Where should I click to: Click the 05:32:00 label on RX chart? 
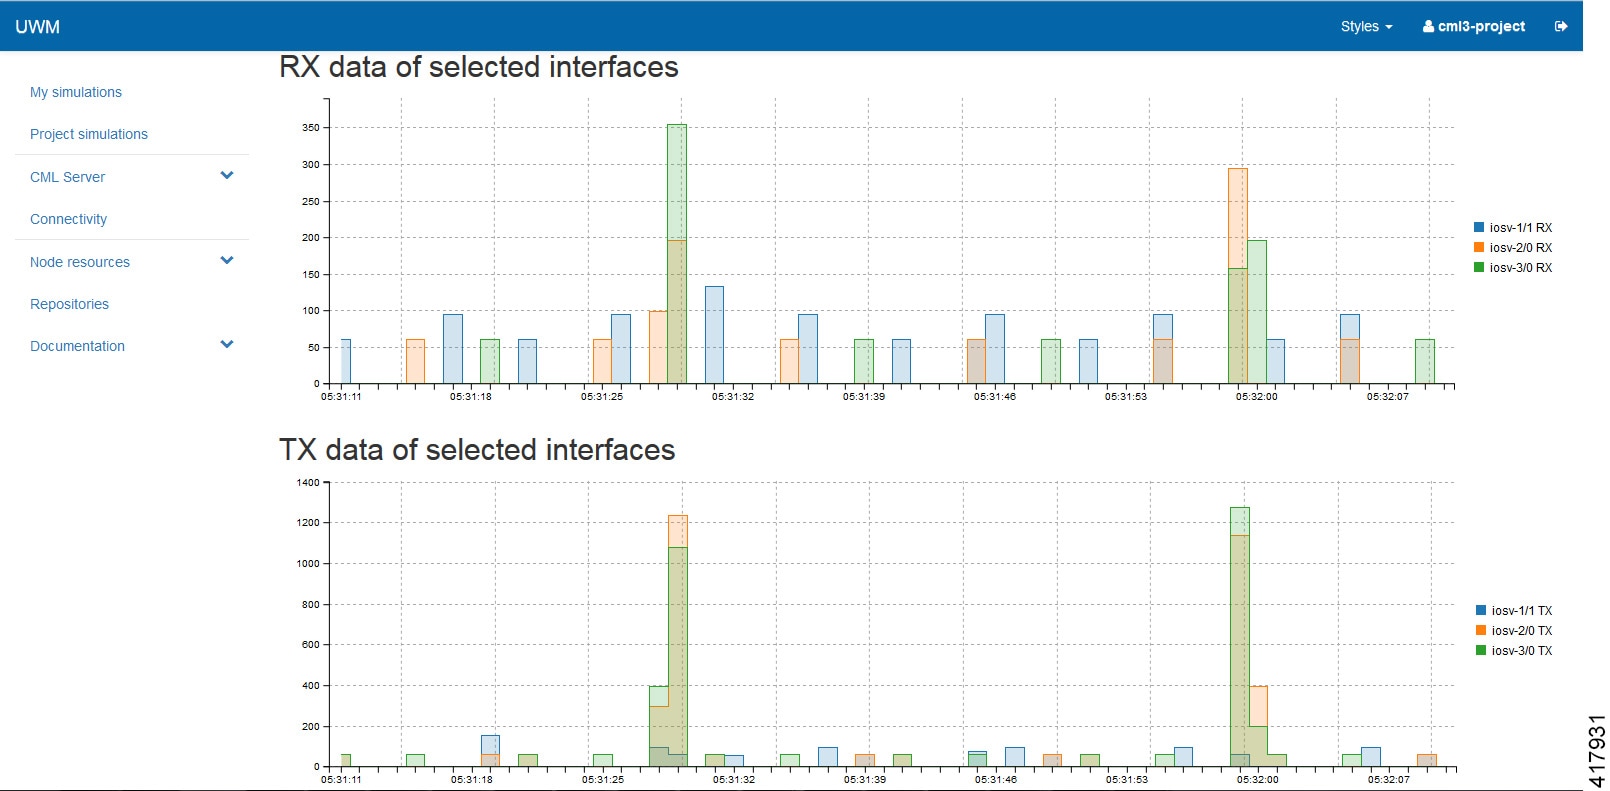pos(1256,397)
